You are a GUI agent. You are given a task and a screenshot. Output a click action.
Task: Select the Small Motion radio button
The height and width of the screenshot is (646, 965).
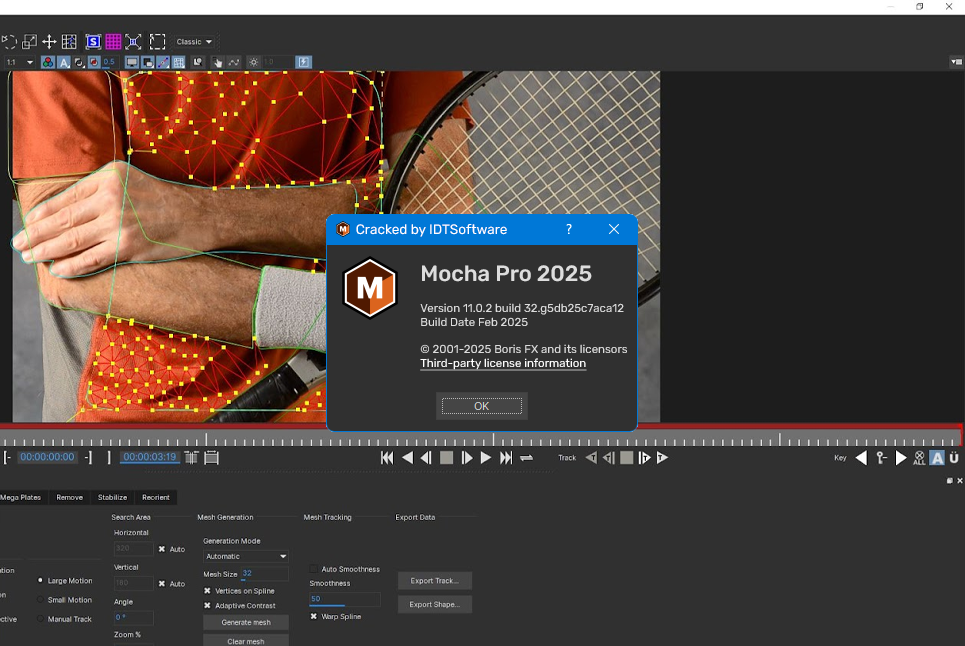[41, 599]
